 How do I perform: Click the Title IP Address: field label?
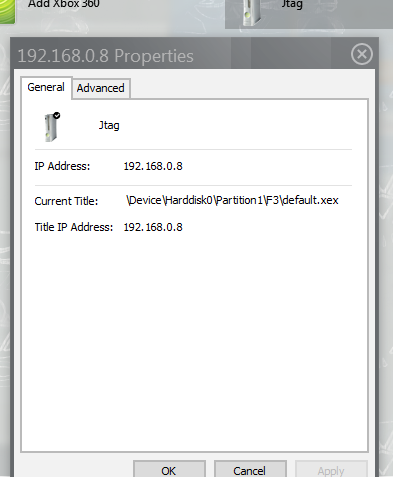click(74, 227)
